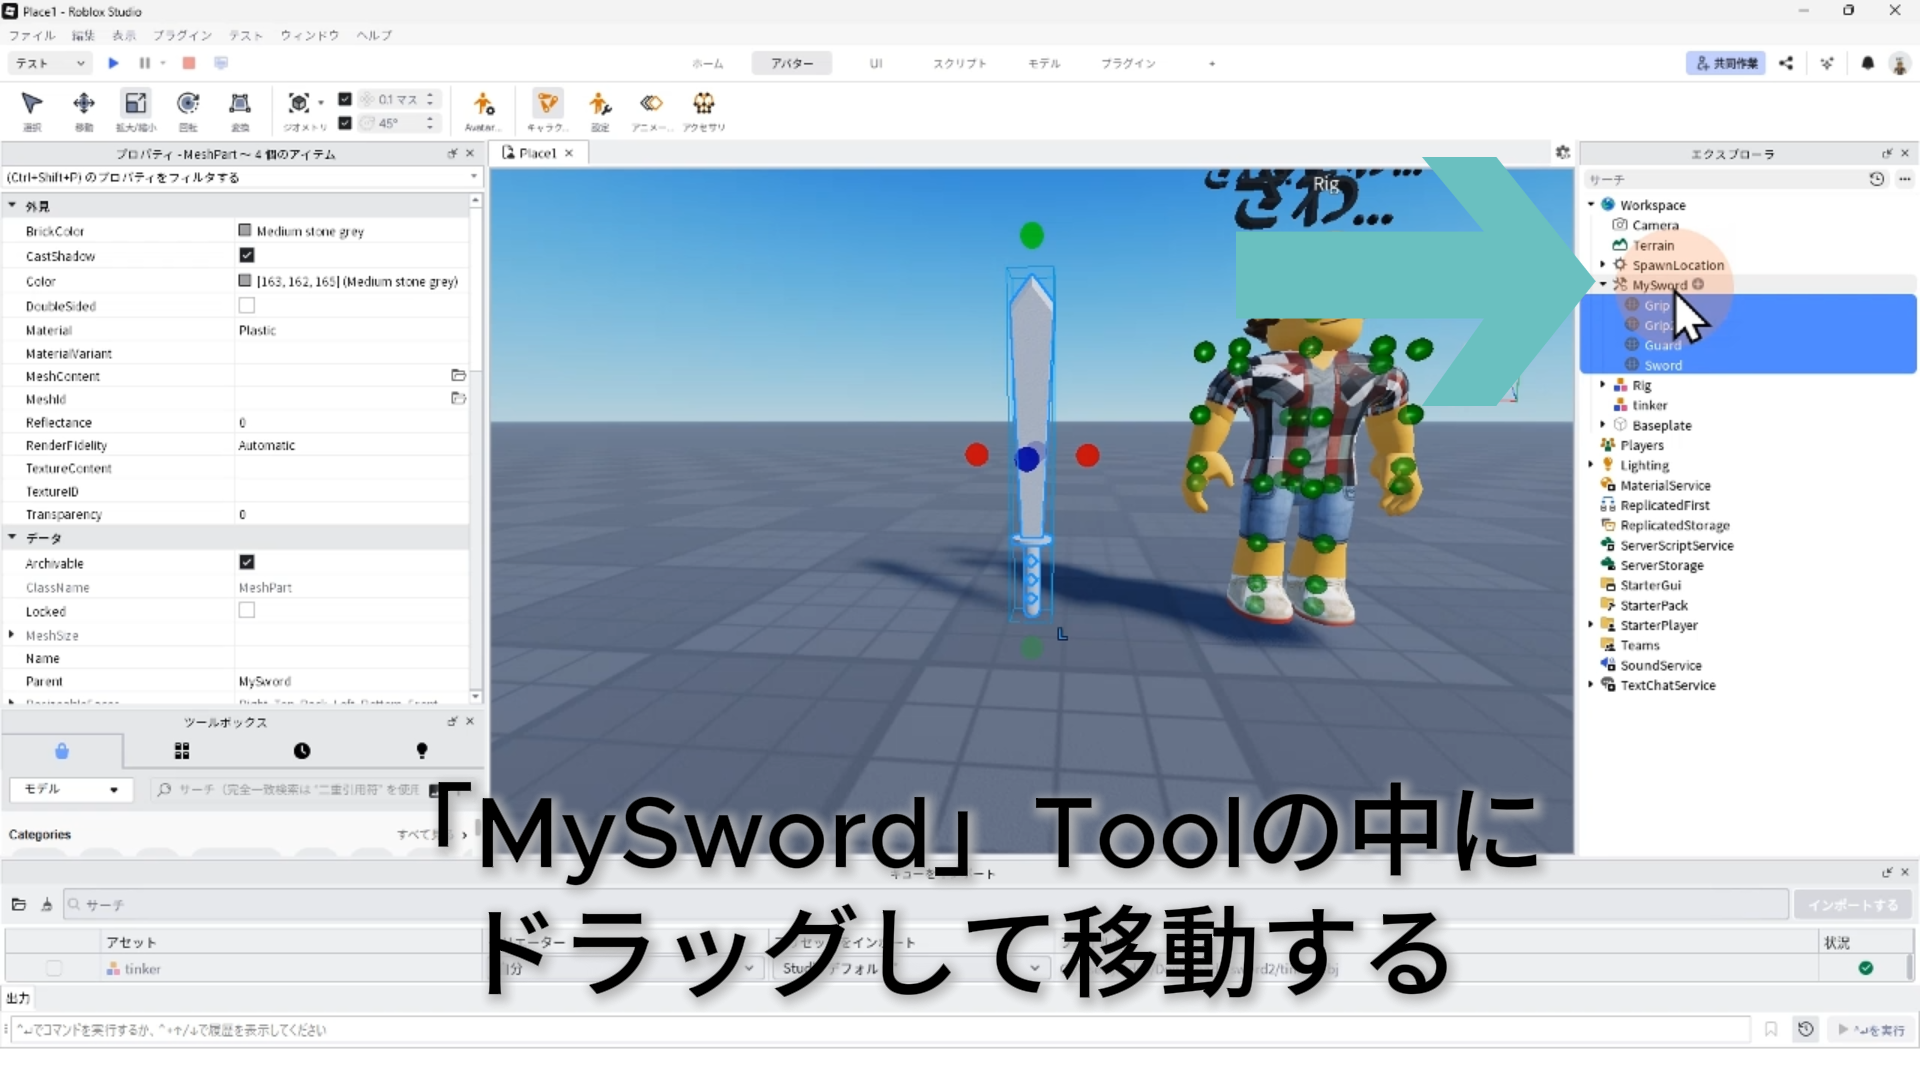The width and height of the screenshot is (1920, 1080).
Task: Click the Explorer search field
Action: pos(1720,180)
